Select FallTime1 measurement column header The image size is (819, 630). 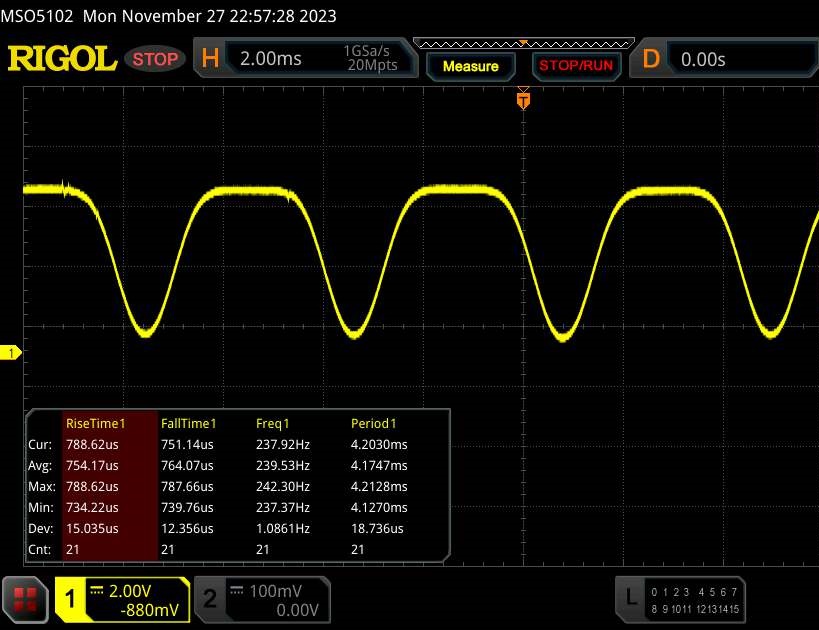click(189, 424)
